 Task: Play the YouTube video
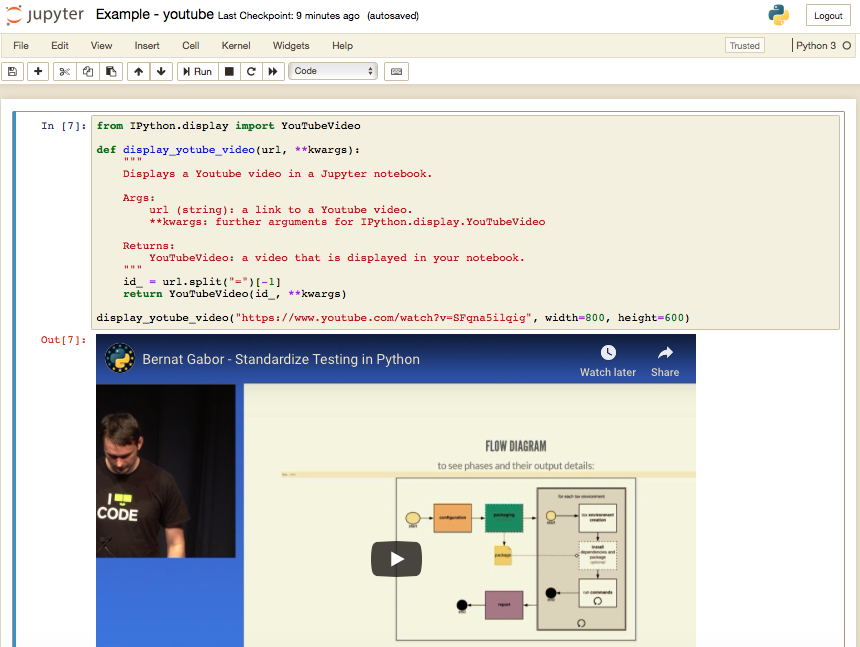[x=397, y=559]
